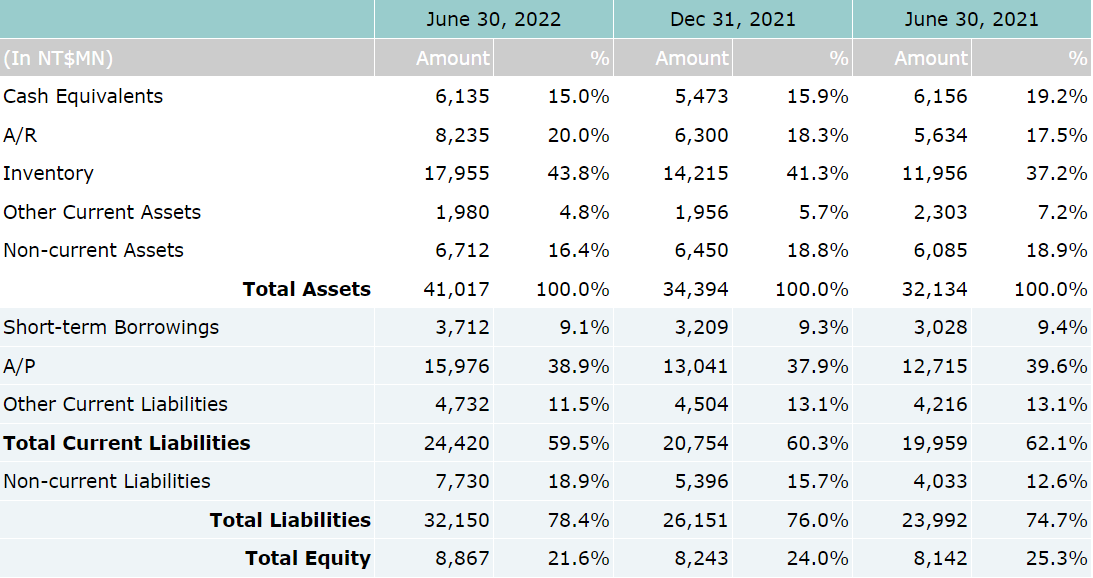The width and height of the screenshot is (1093, 578).
Task: Click the 13,041 A/P amount cell
Action: tap(696, 366)
